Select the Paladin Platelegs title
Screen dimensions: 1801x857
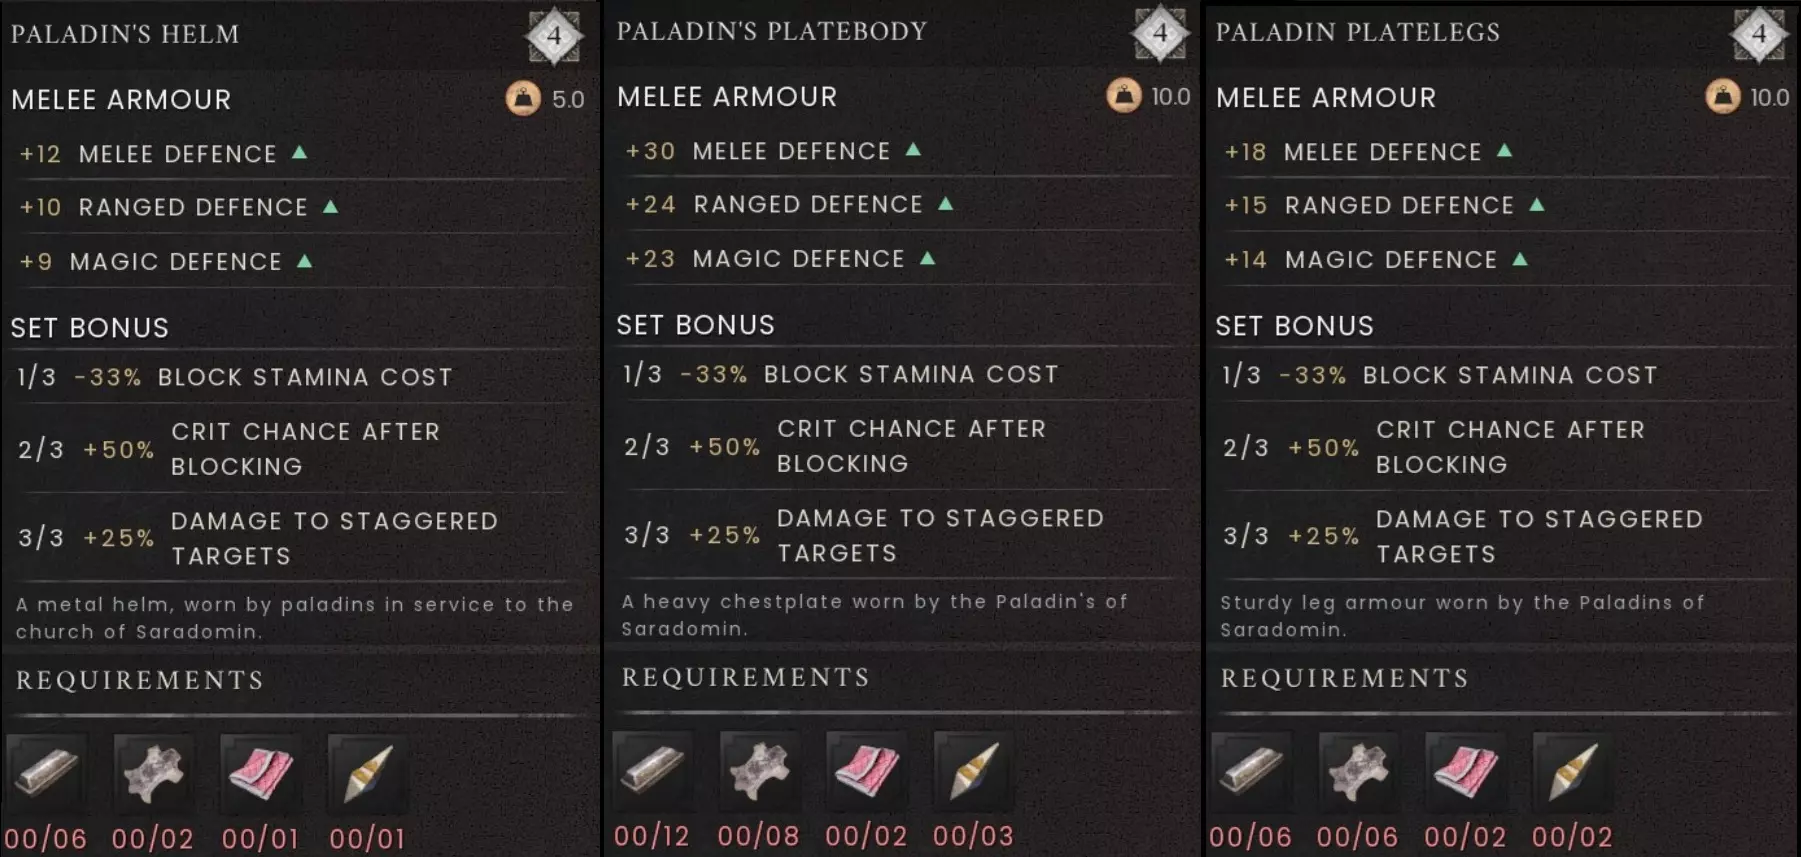click(1357, 32)
